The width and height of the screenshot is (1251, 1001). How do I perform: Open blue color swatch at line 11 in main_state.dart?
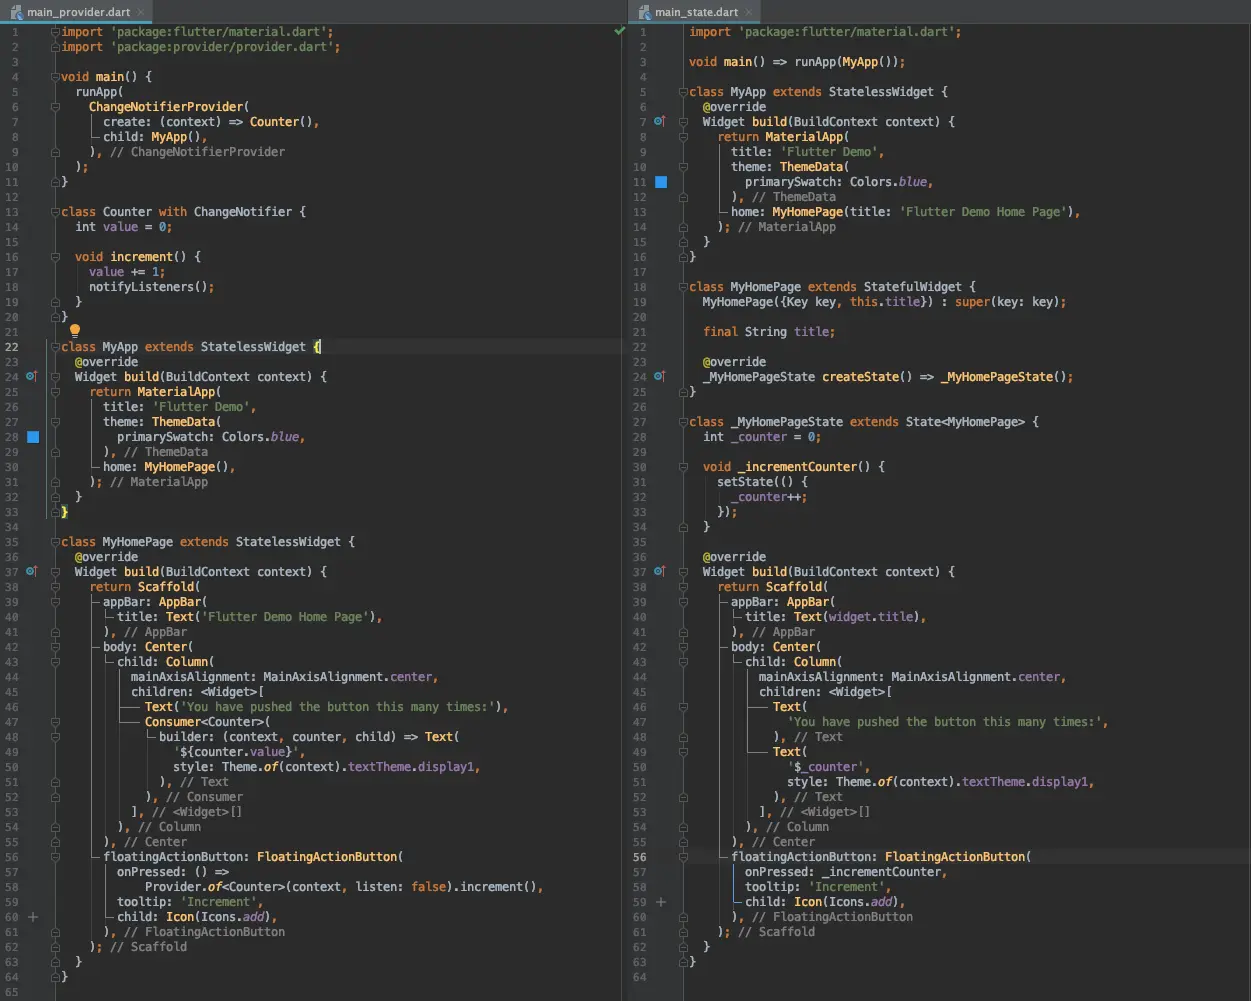(x=661, y=182)
